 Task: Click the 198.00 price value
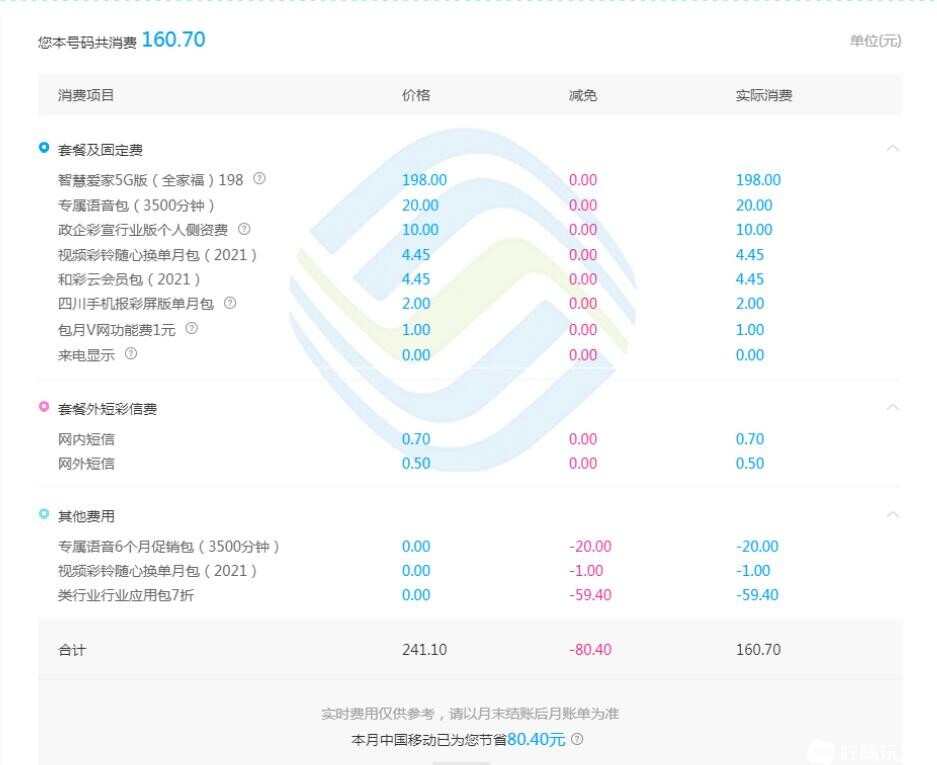point(424,180)
